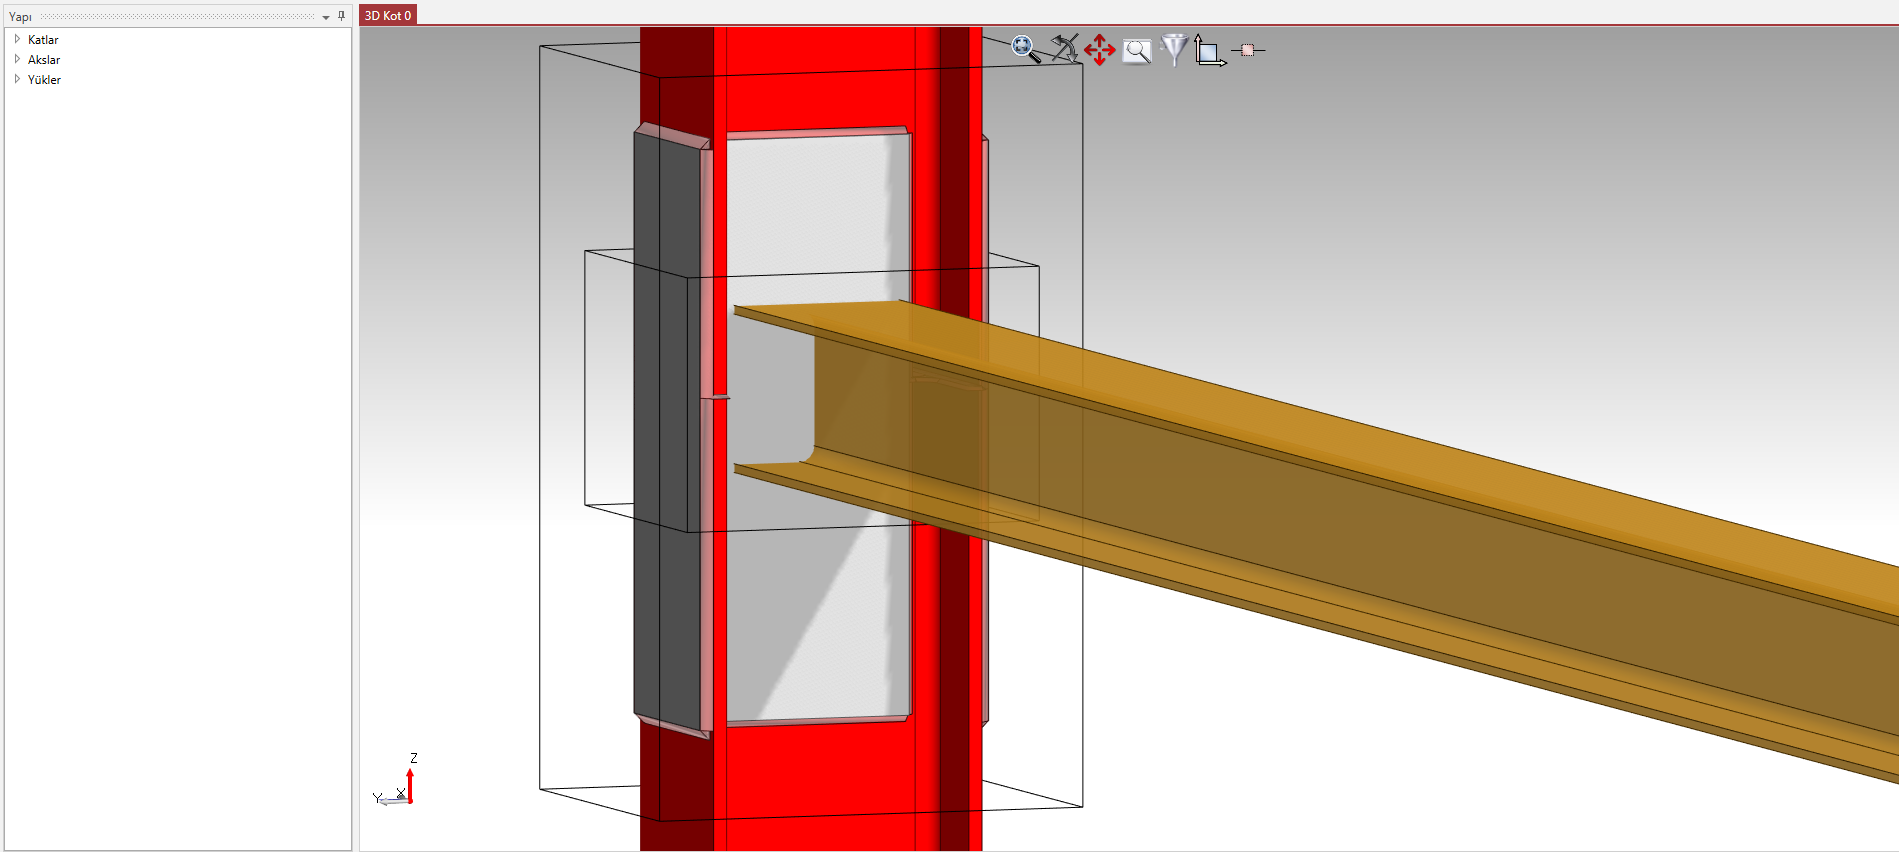The width and height of the screenshot is (1899, 852).
Task: Click the coordinate axes plane icon
Action: (1209, 51)
